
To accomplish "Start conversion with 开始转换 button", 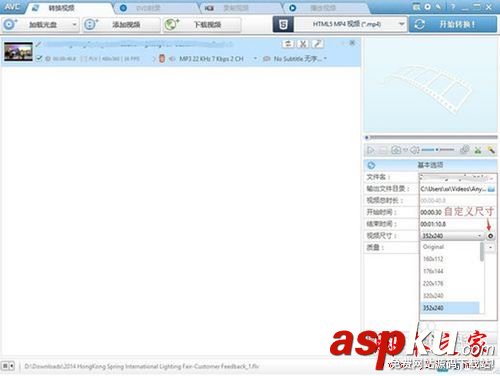I will tap(453, 24).
